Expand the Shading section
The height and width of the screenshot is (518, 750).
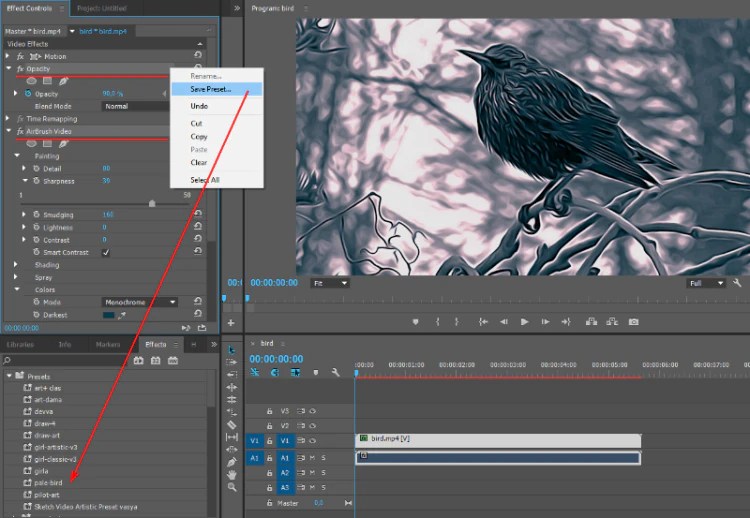click(x=16, y=264)
